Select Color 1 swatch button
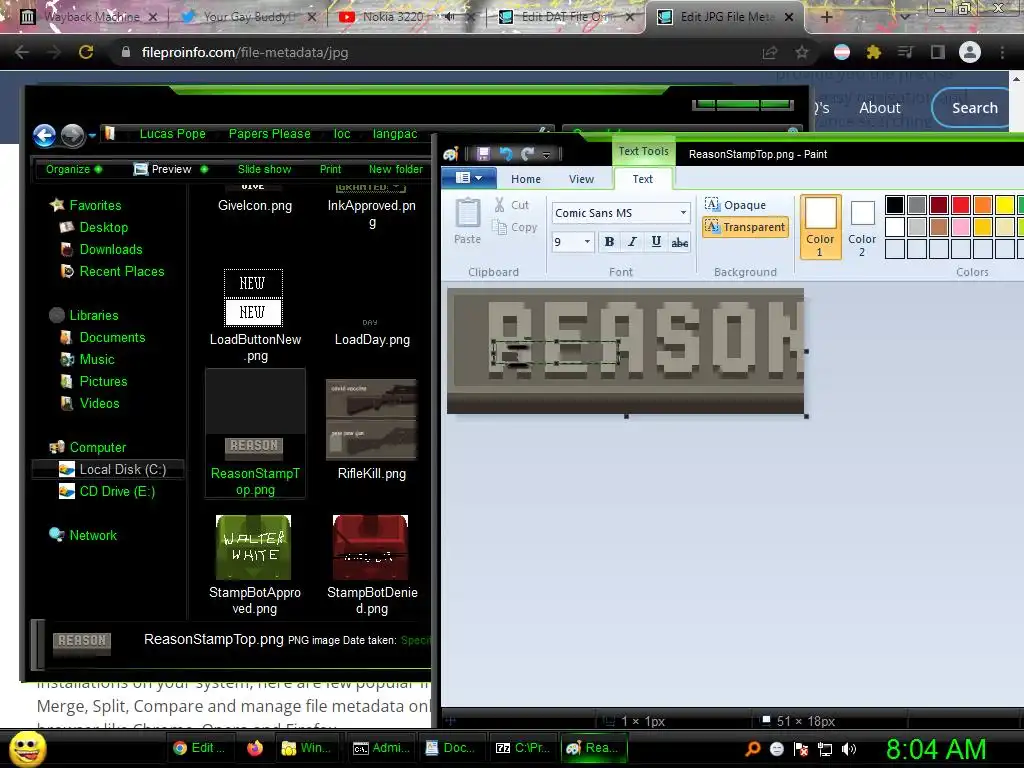Image resolution: width=1024 pixels, height=768 pixels. [820, 226]
